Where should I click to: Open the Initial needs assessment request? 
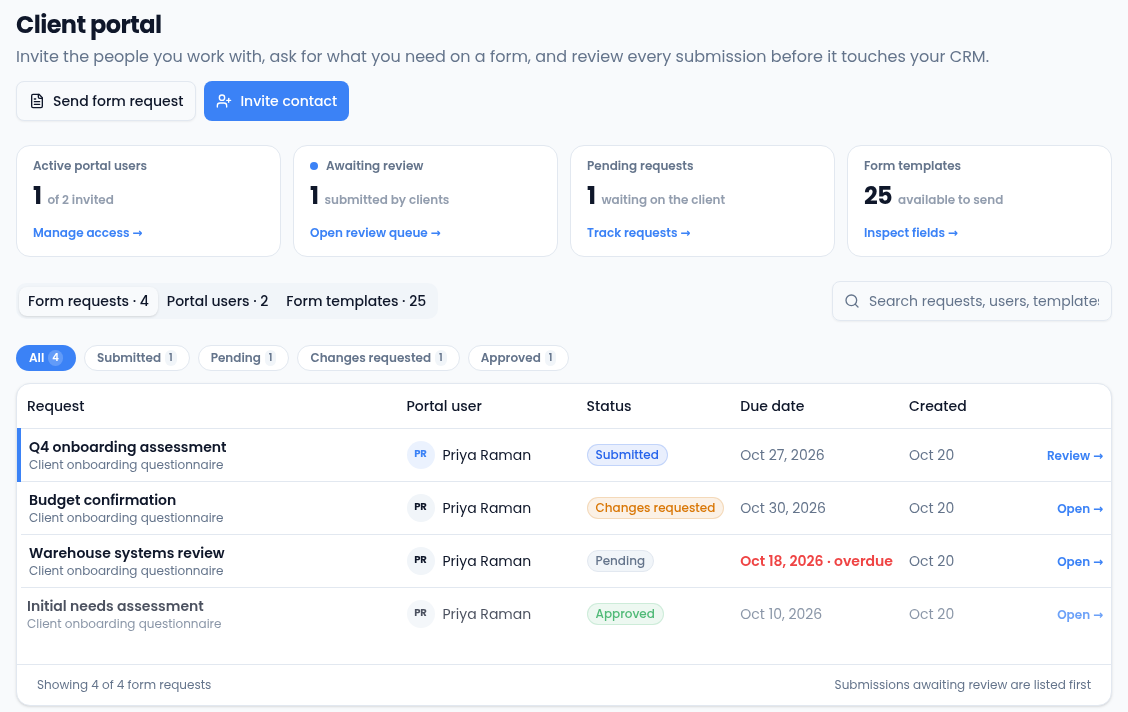tap(1080, 615)
